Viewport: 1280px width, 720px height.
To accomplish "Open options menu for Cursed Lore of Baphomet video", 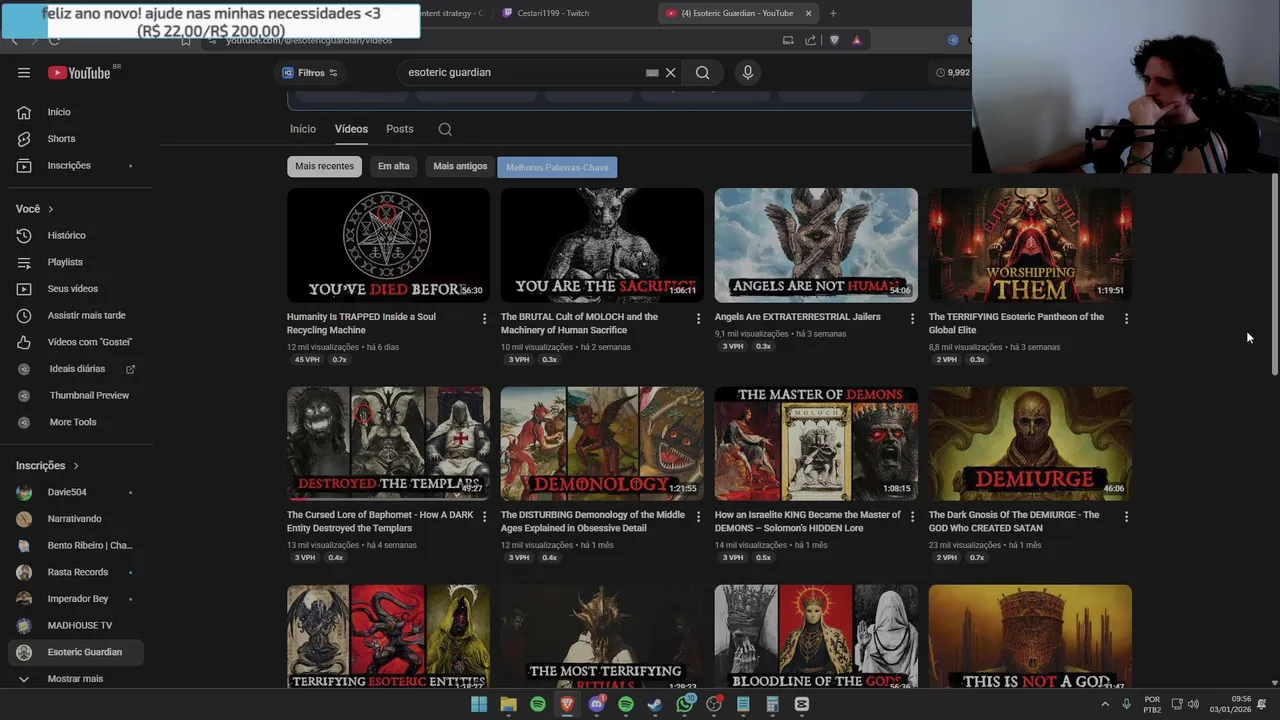I will click(x=484, y=516).
